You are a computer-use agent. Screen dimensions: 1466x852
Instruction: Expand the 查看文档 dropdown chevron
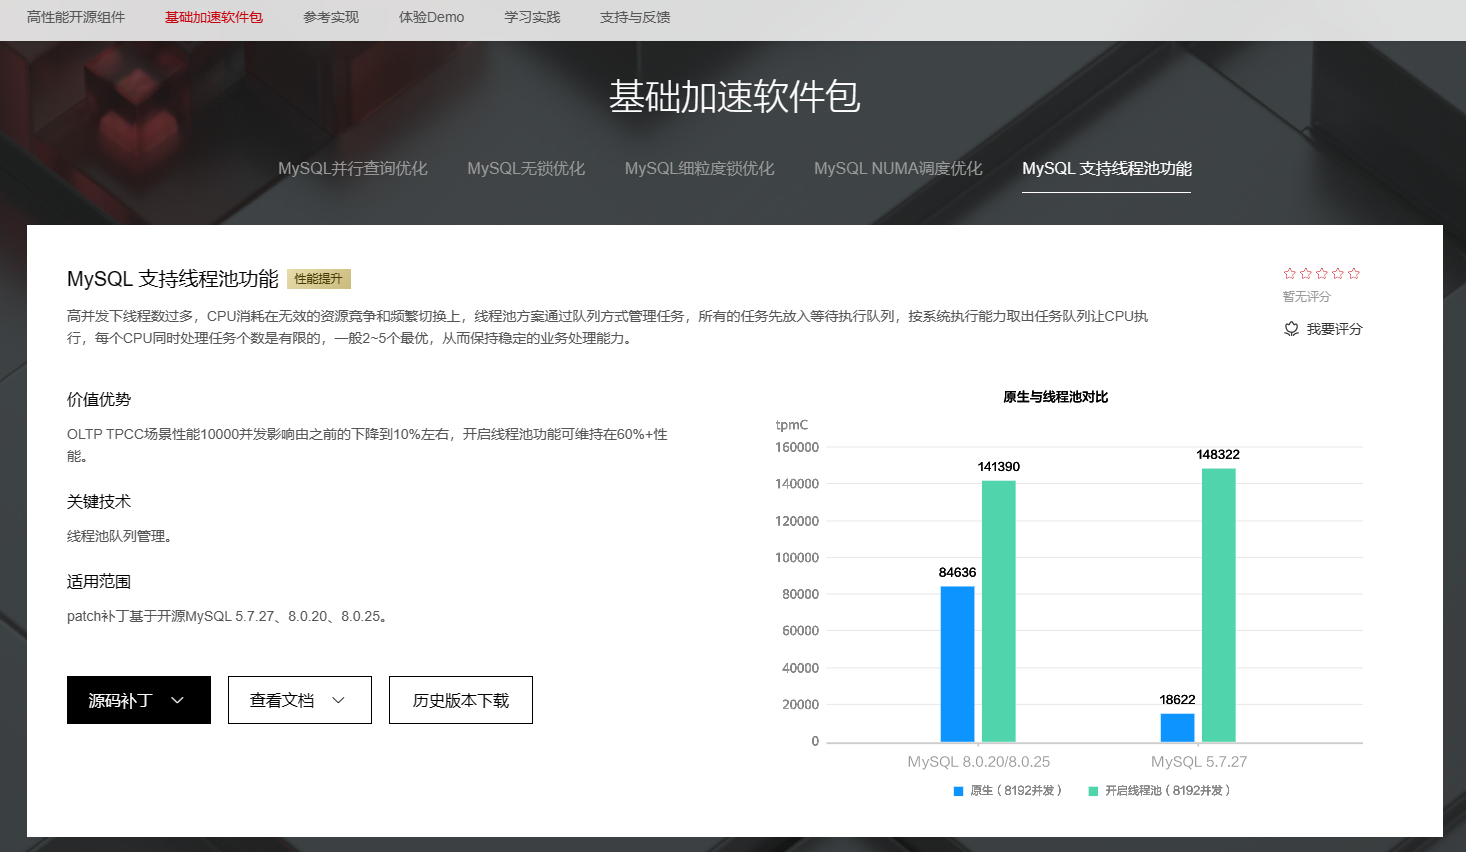[338, 700]
